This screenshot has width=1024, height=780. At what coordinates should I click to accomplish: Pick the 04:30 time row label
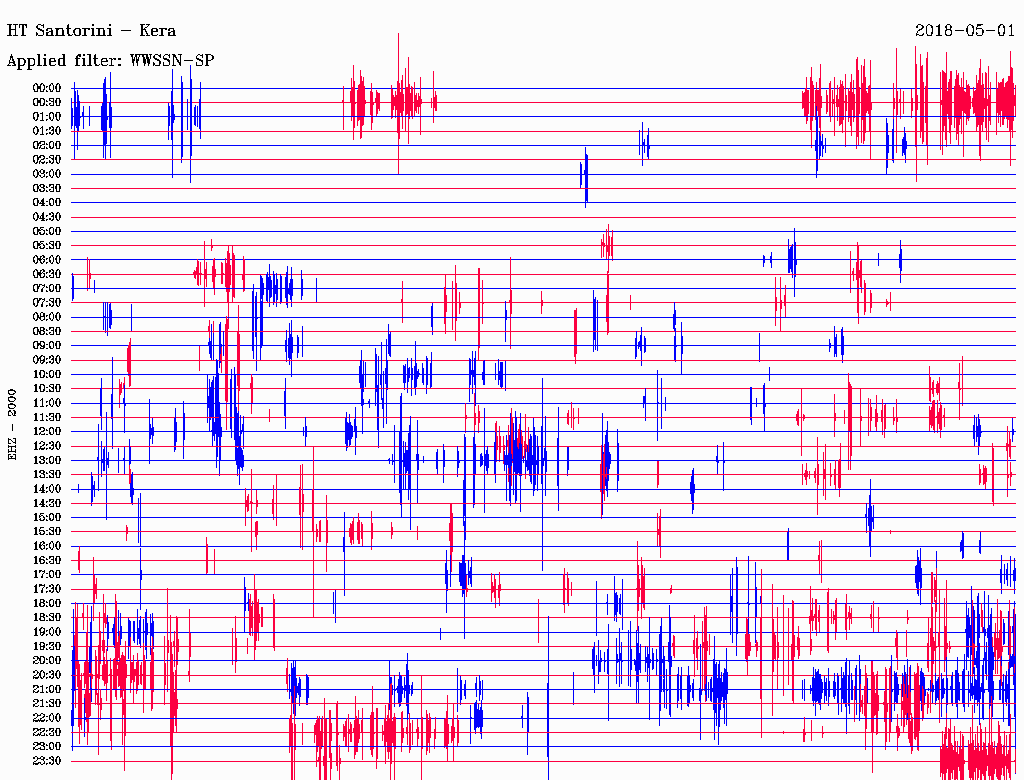click(48, 217)
